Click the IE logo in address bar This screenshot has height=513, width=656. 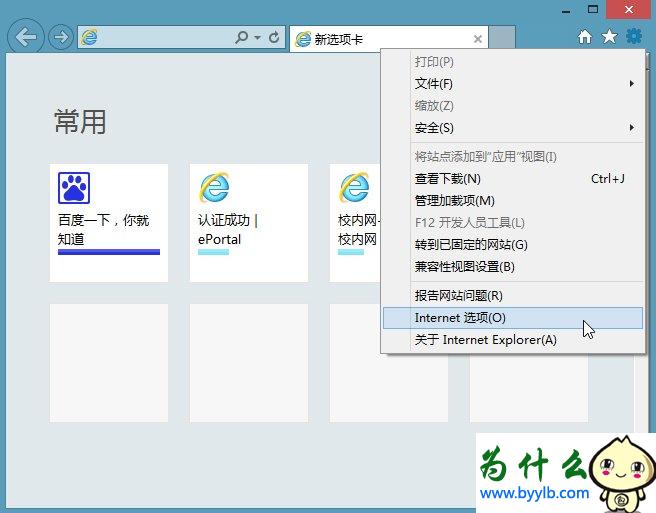(x=89, y=38)
